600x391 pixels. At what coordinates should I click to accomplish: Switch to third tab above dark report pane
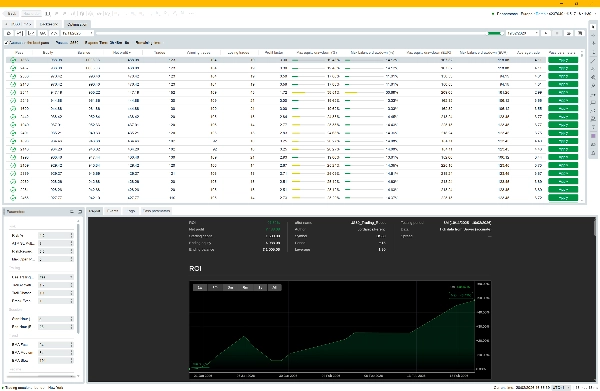(132, 211)
